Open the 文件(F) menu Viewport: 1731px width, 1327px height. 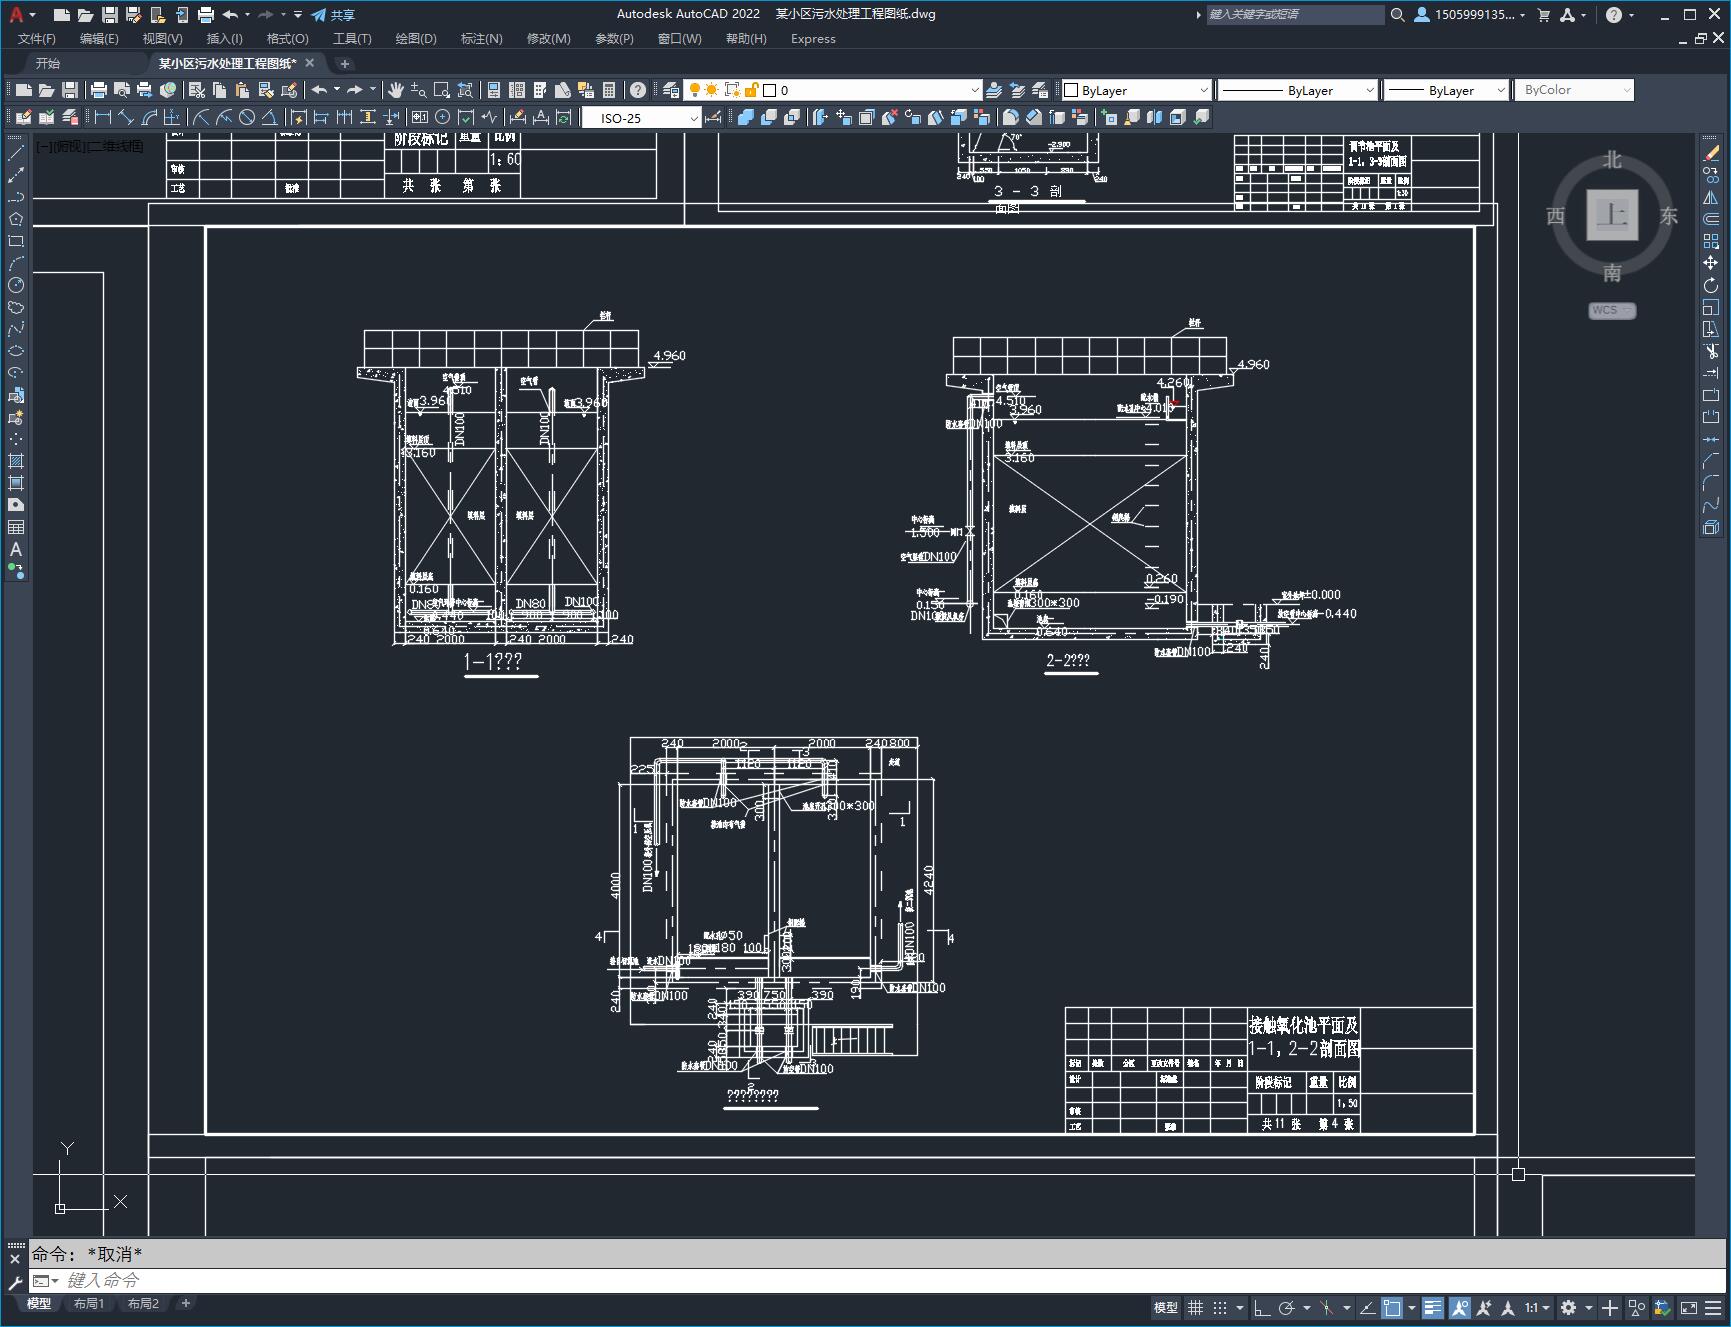[x=37, y=39]
